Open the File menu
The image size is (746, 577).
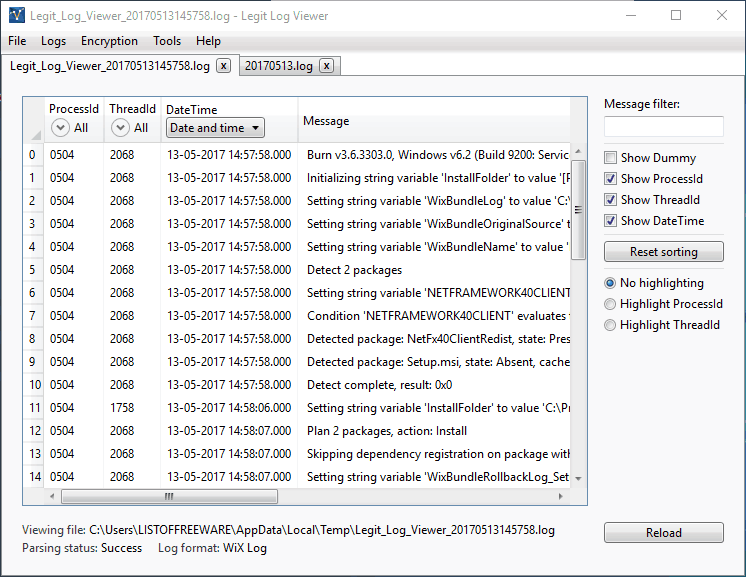click(17, 41)
